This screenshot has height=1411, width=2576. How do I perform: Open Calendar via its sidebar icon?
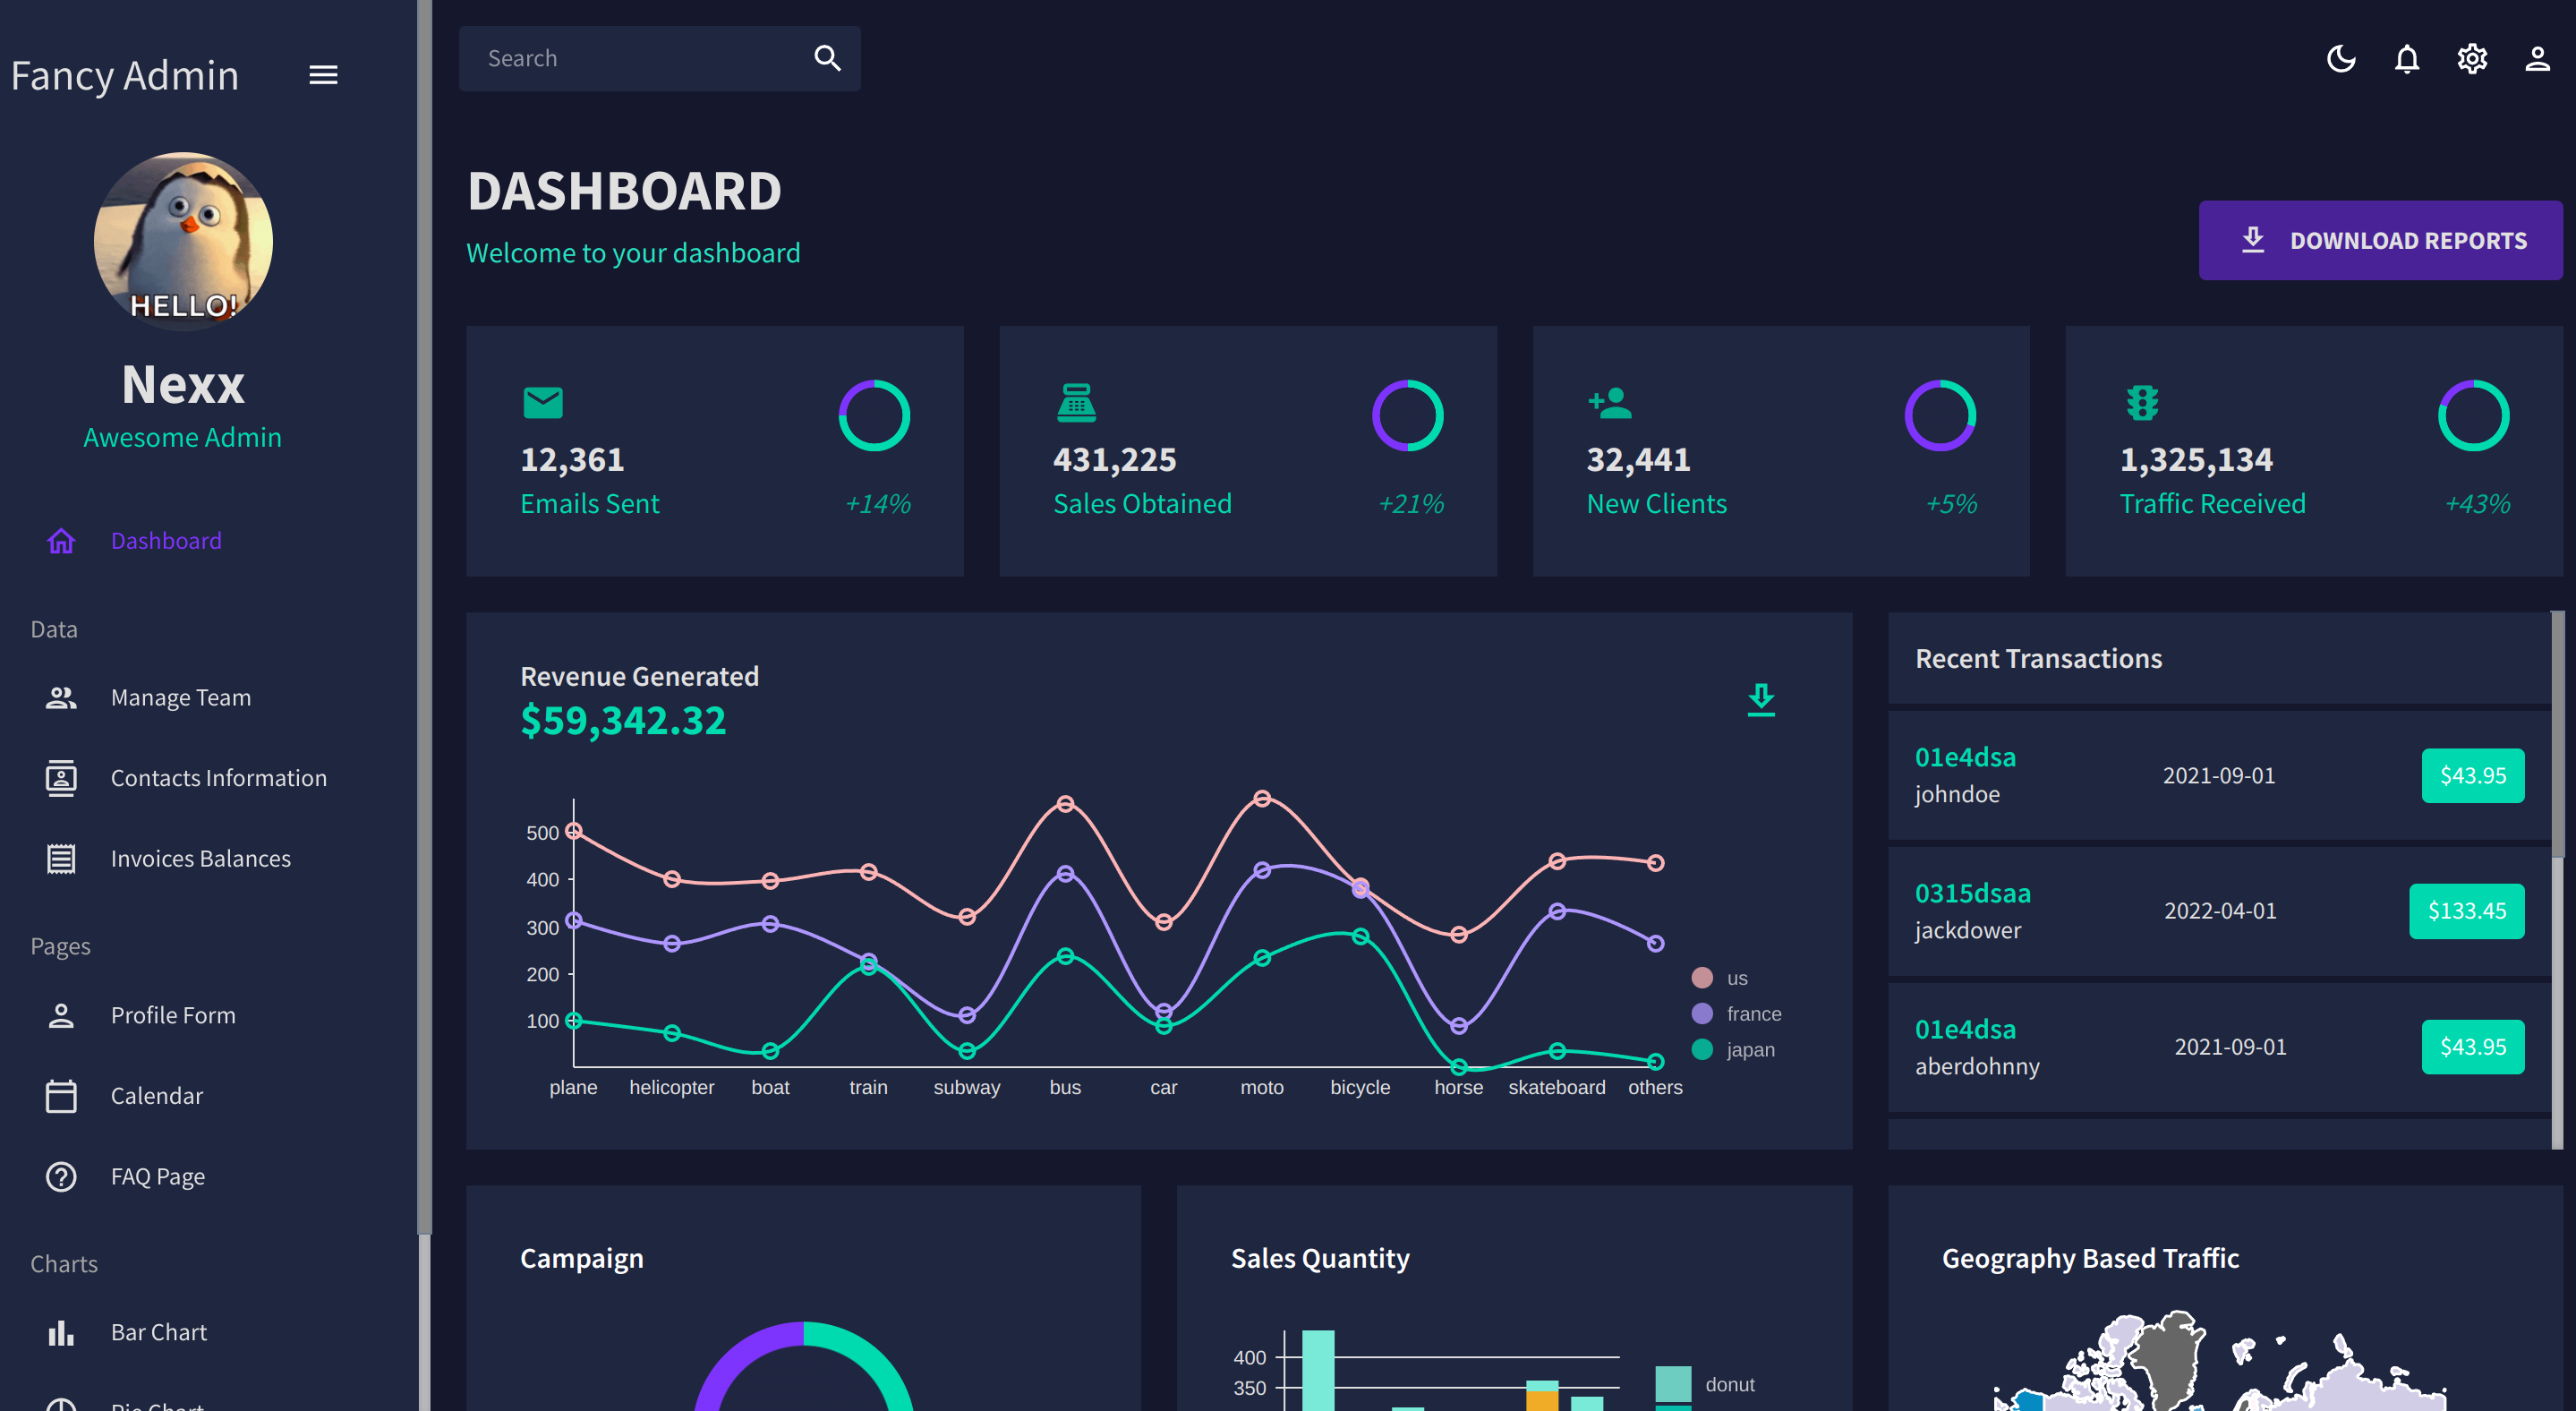pos(61,1095)
